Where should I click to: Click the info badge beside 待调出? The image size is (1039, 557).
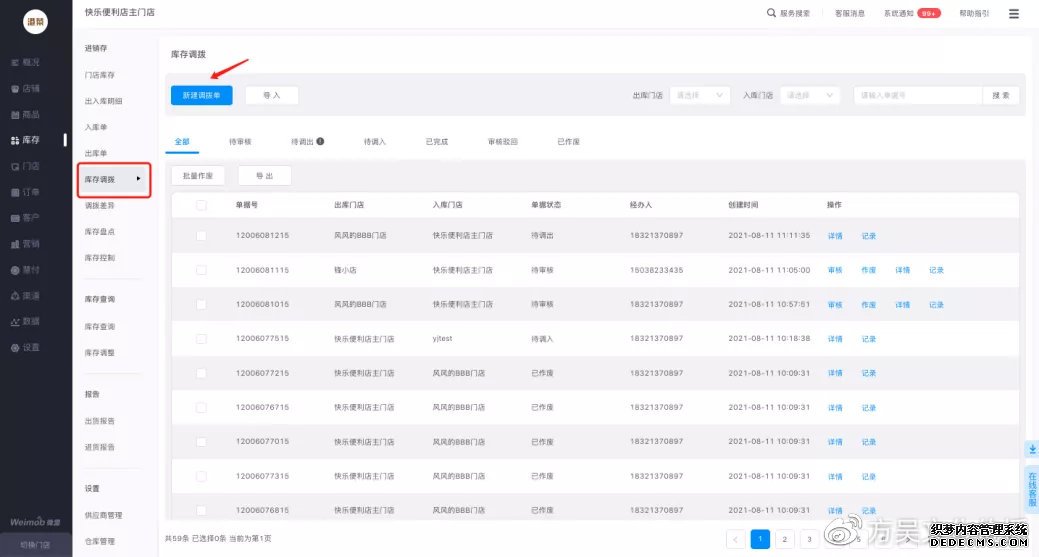(x=320, y=141)
